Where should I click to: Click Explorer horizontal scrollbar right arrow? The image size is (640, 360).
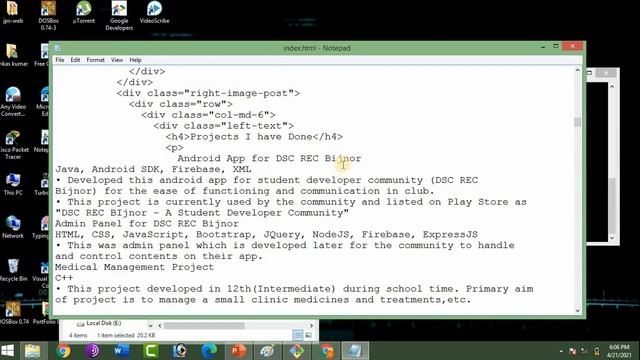311,326
